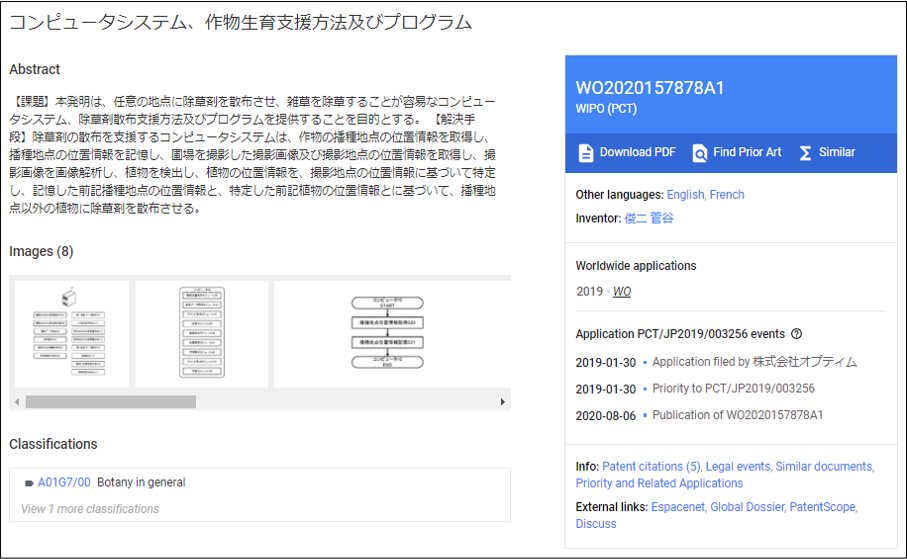The height and width of the screenshot is (559, 907).
Task: Click the image carousel right arrow
Action: [503, 402]
